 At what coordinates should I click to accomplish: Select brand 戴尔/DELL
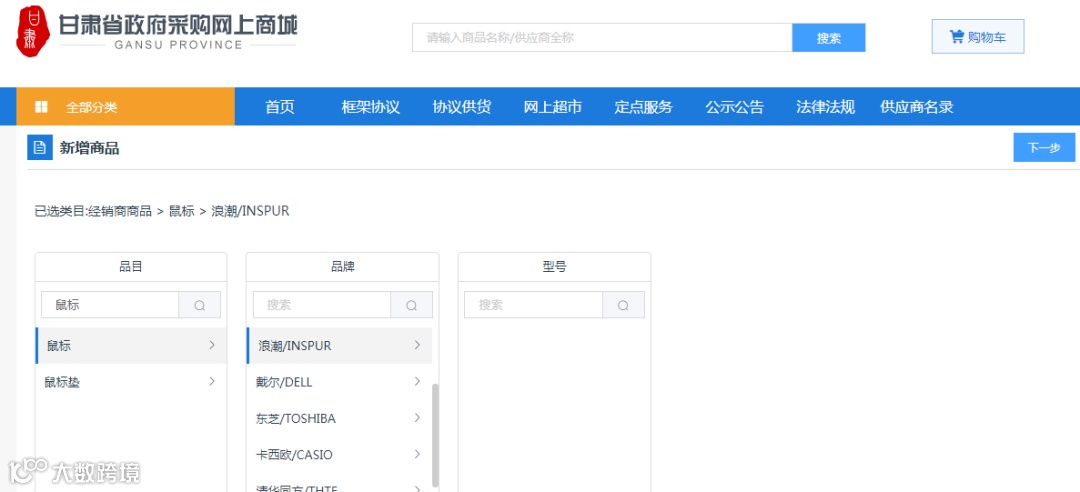tap(339, 382)
